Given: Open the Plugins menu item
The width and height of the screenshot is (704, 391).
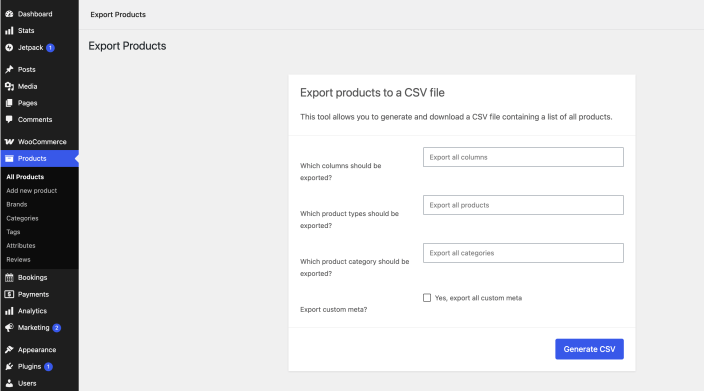Looking at the screenshot, I should [x=40, y=366].
